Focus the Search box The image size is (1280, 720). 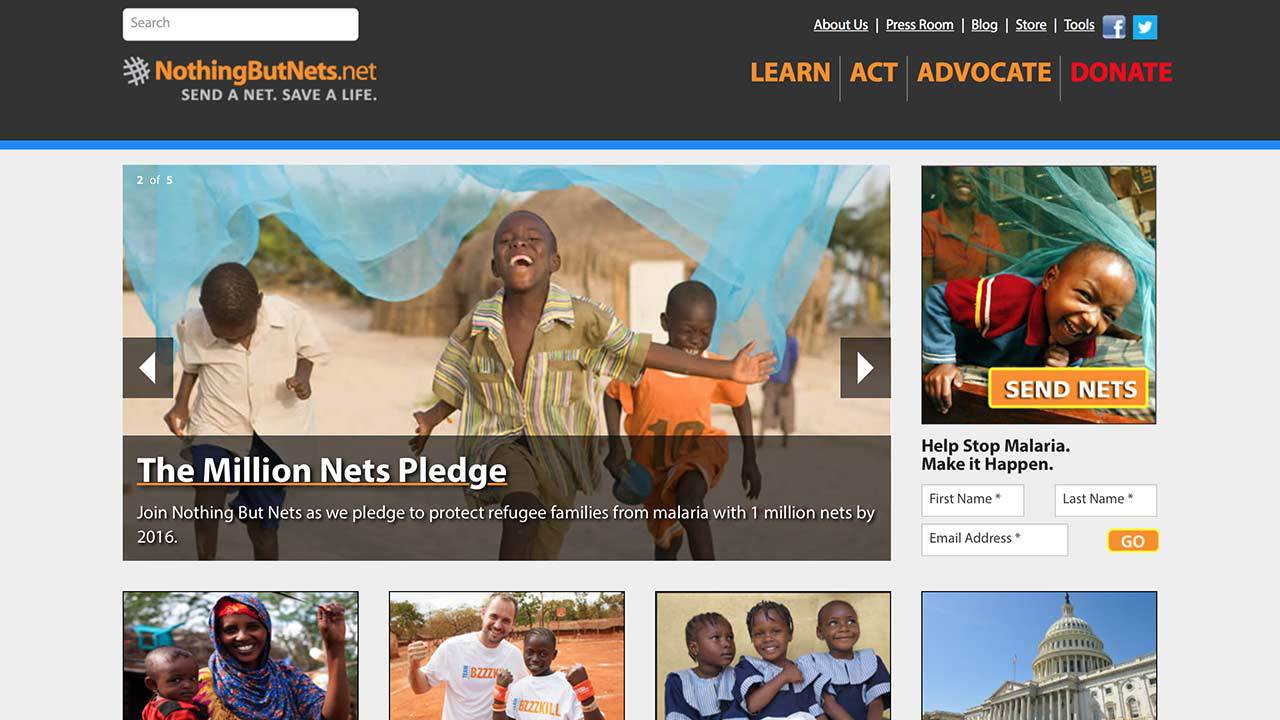click(x=240, y=24)
